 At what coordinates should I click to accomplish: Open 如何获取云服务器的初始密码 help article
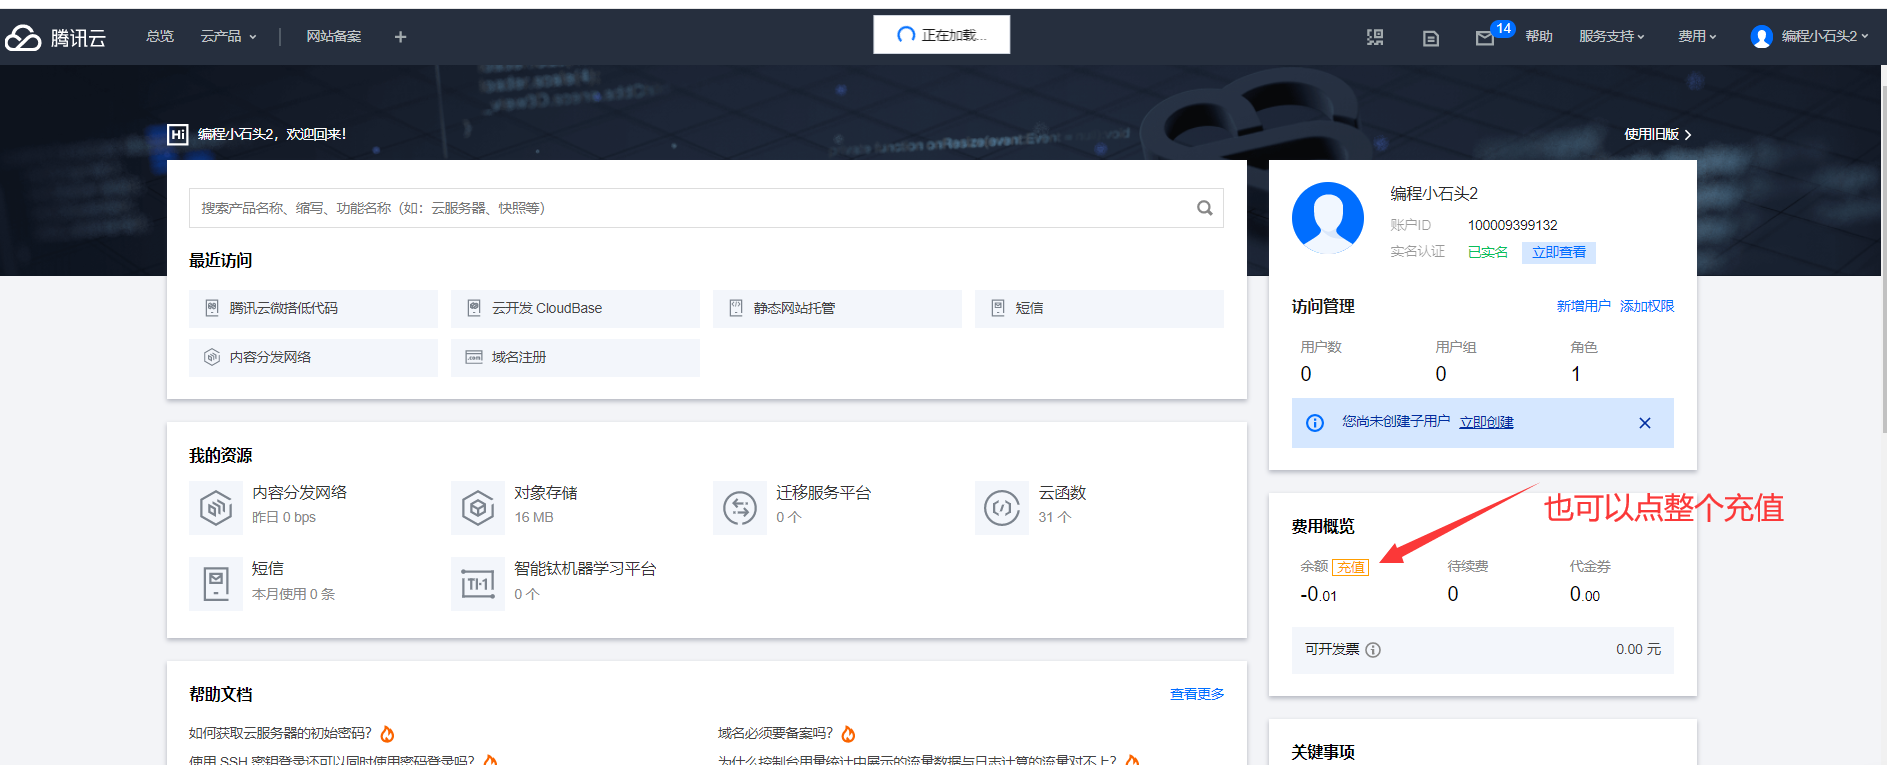(x=280, y=733)
